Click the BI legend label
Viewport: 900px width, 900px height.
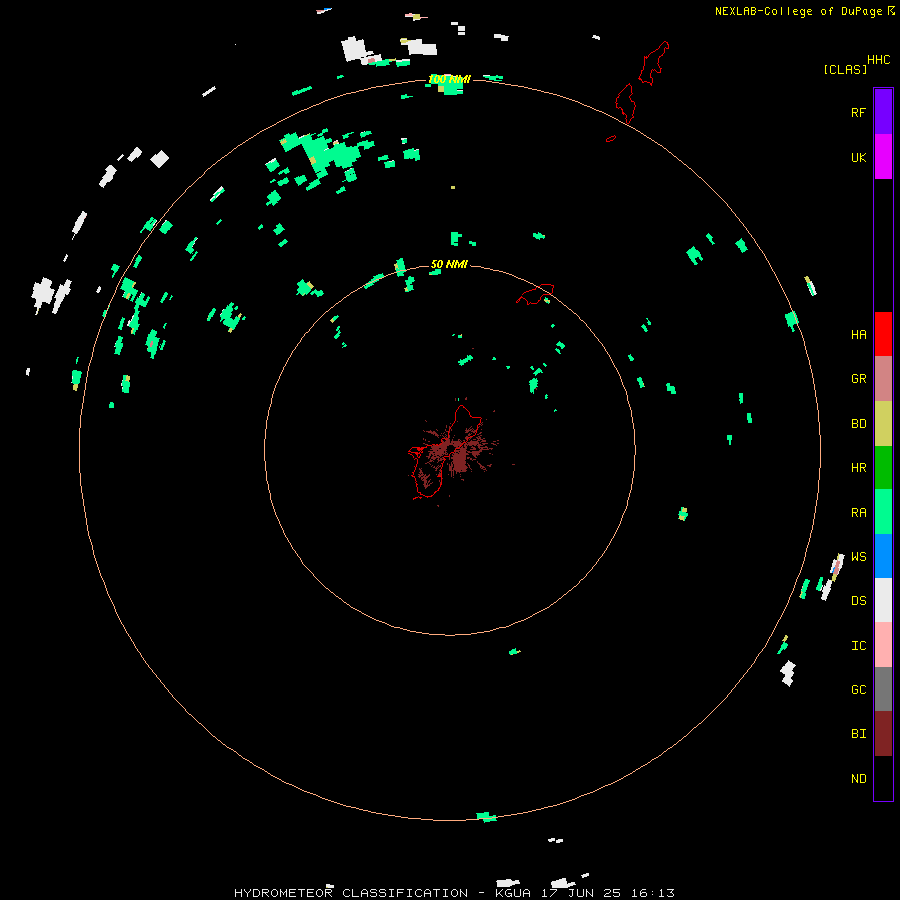coord(858,734)
